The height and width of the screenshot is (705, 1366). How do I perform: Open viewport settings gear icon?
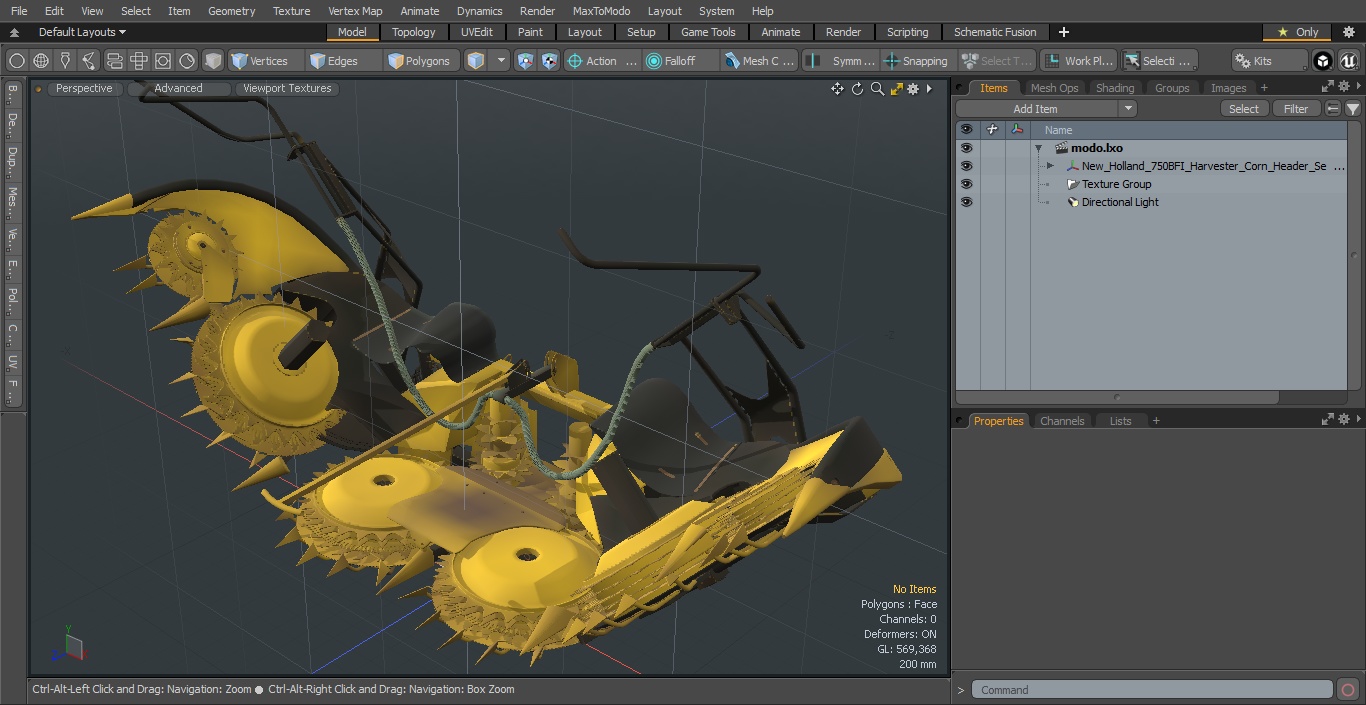[x=913, y=89]
